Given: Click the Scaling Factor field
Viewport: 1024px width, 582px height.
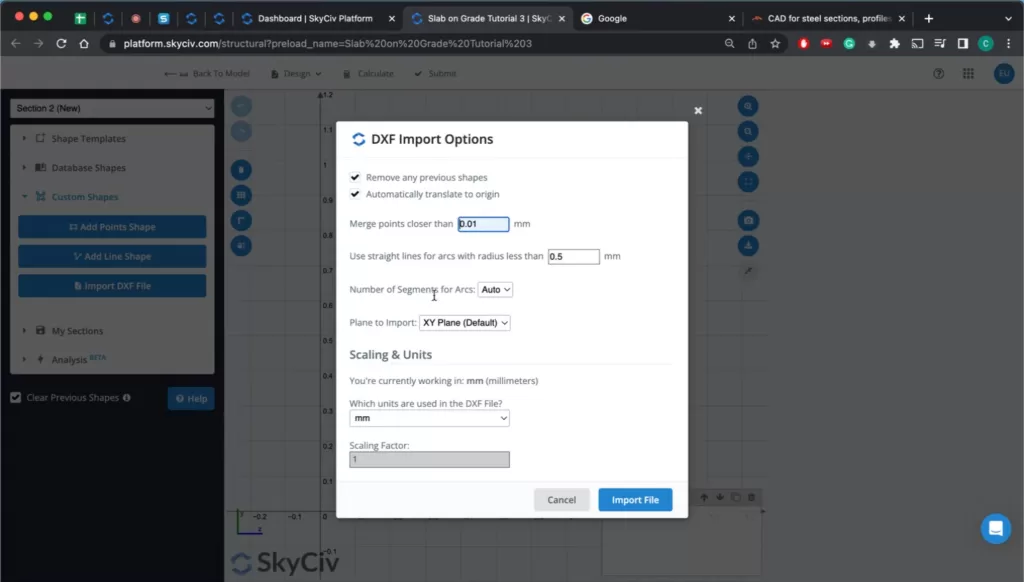Looking at the screenshot, I should pyautogui.click(x=429, y=459).
